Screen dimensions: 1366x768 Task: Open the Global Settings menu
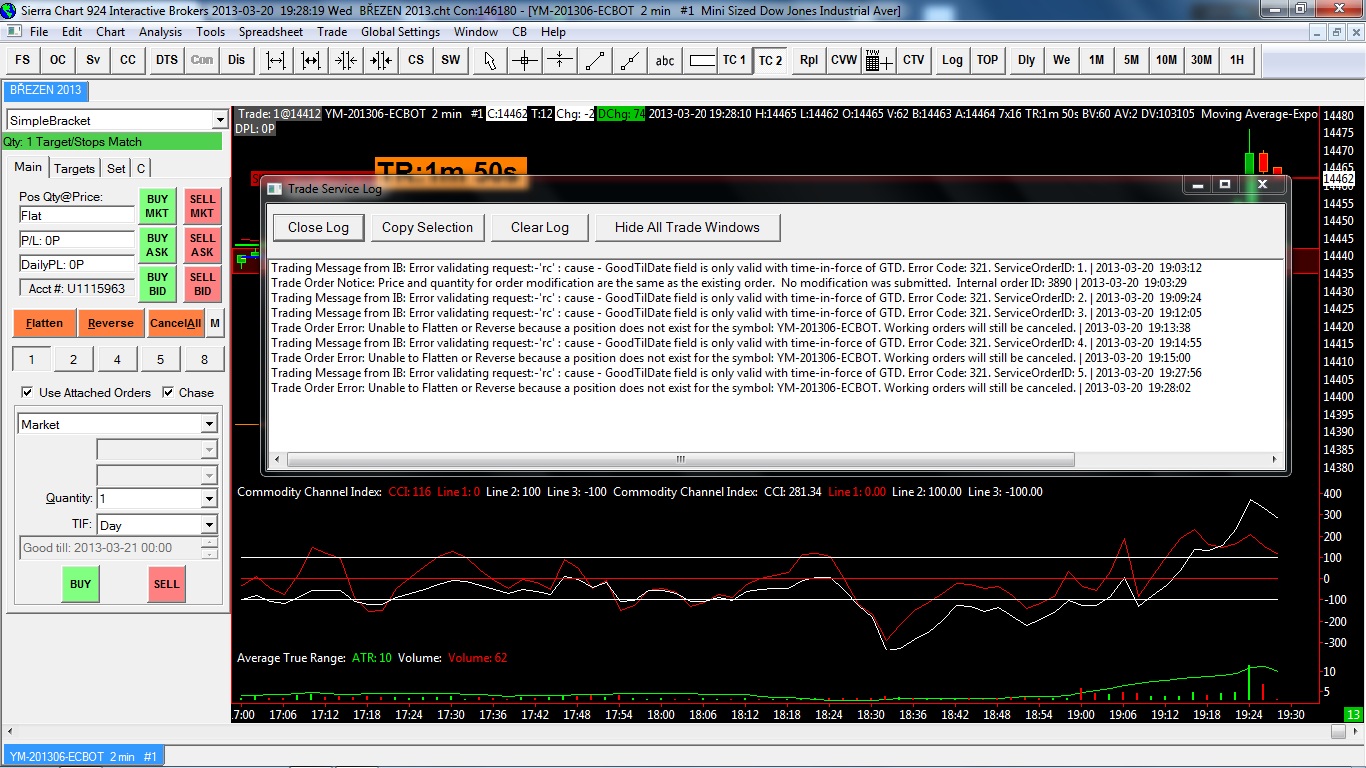point(400,32)
